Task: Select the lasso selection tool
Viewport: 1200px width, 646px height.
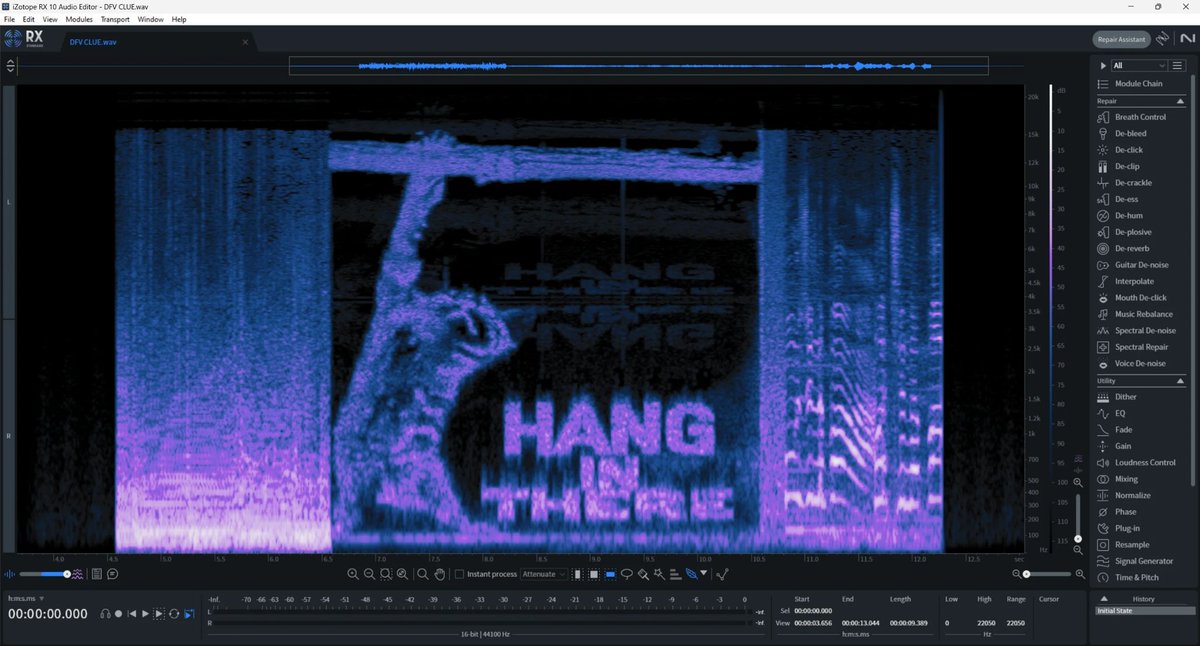Action: 627,574
